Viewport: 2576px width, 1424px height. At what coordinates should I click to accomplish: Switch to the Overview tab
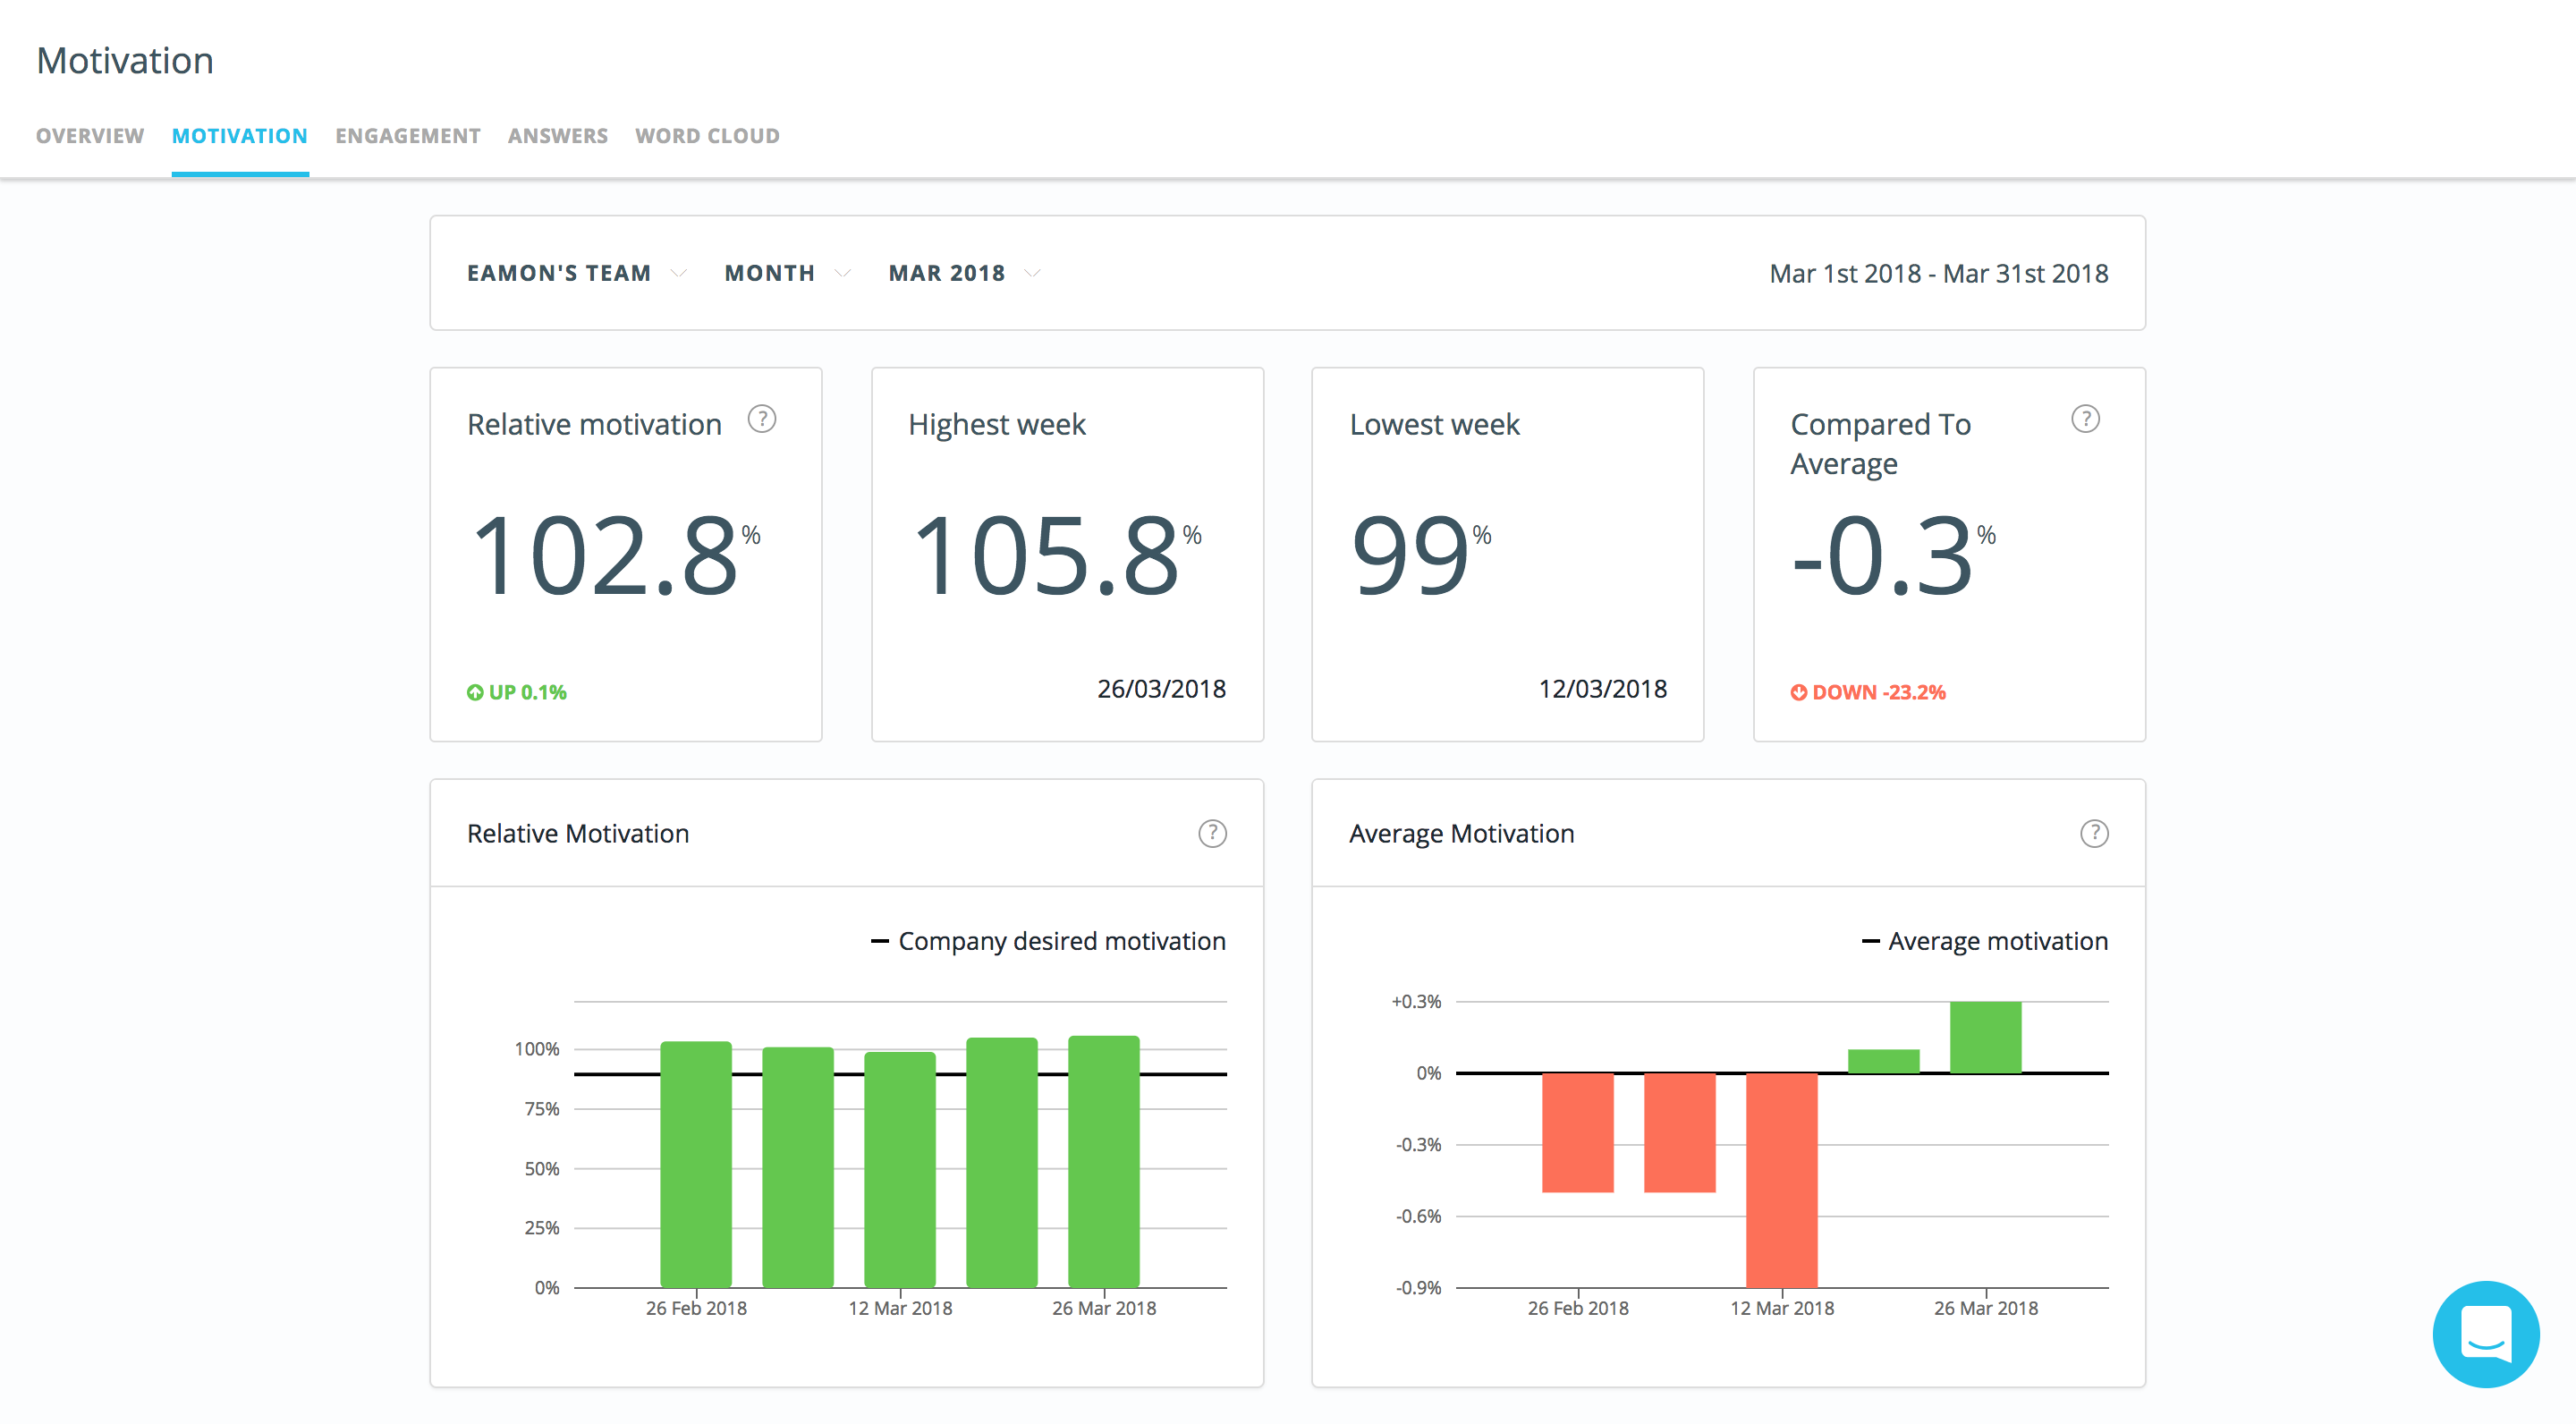(90, 136)
